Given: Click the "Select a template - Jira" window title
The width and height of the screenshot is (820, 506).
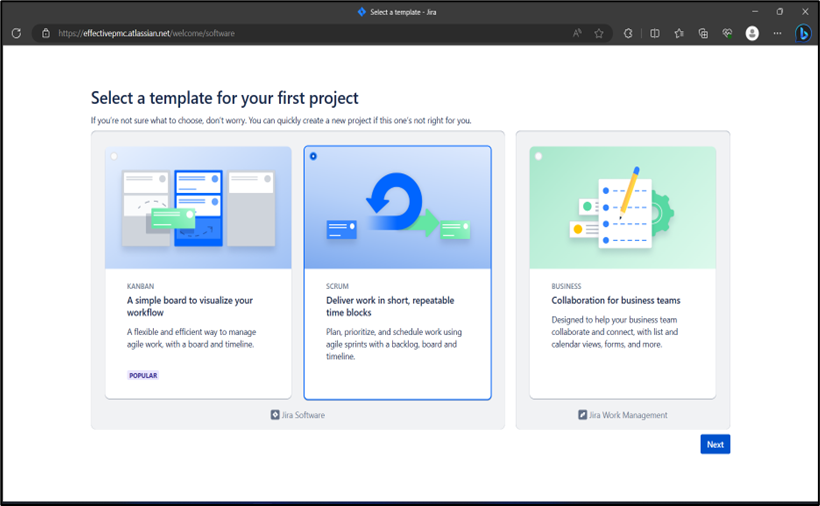Looking at the screenshot, I should click(x=403, y=12).
